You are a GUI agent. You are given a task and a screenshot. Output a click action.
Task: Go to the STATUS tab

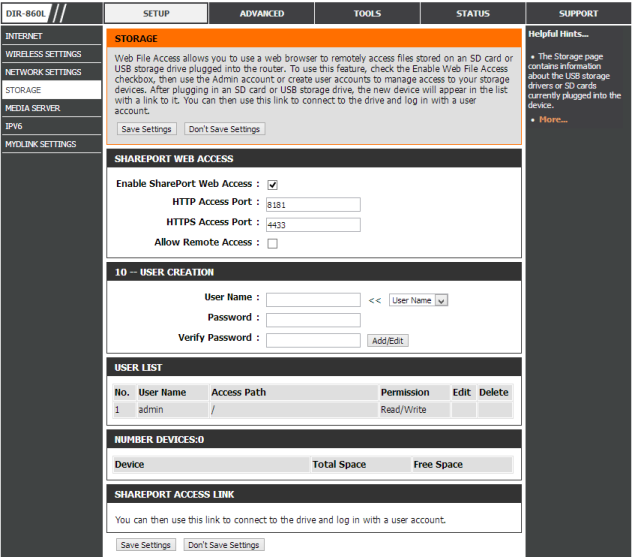473,13
